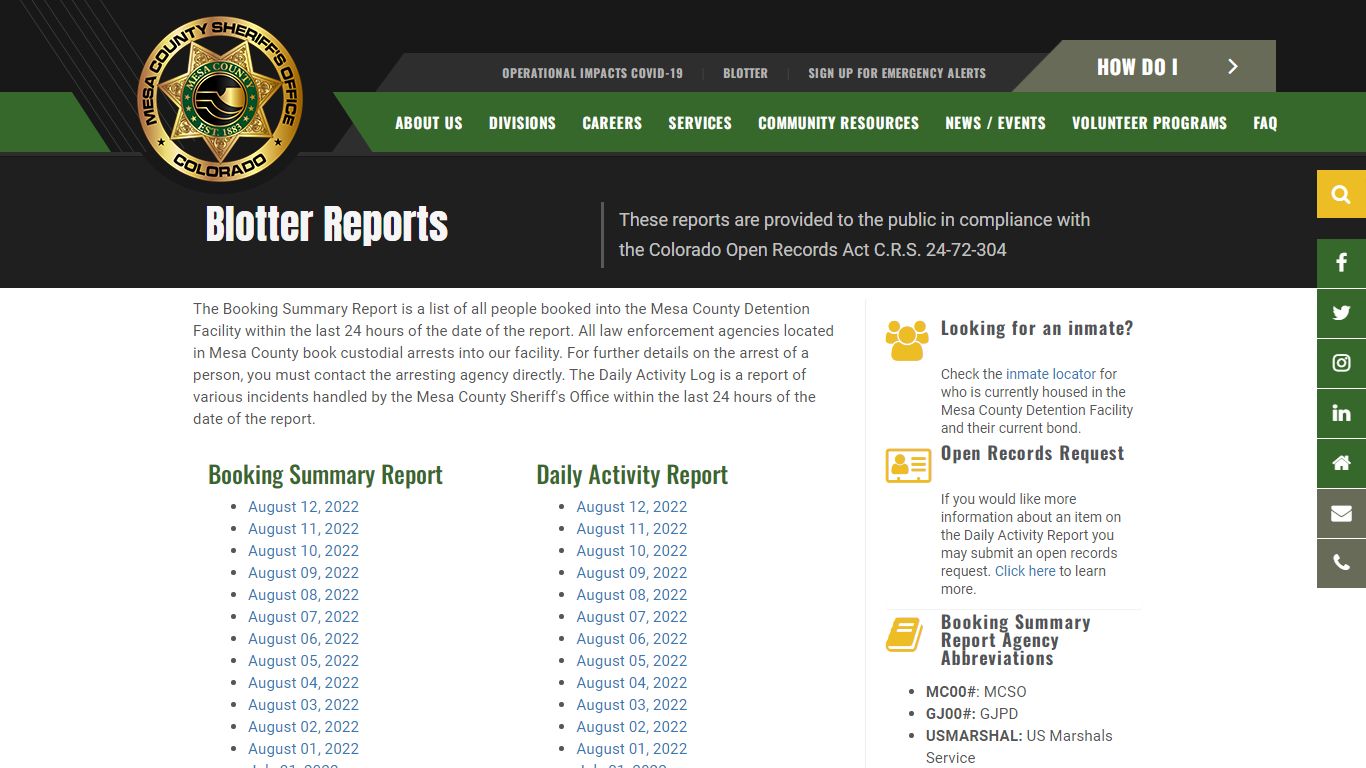Viewport: 1366px width, 768px height.
Task: Click the phone sidebar icon
Action: point(1341,564)
